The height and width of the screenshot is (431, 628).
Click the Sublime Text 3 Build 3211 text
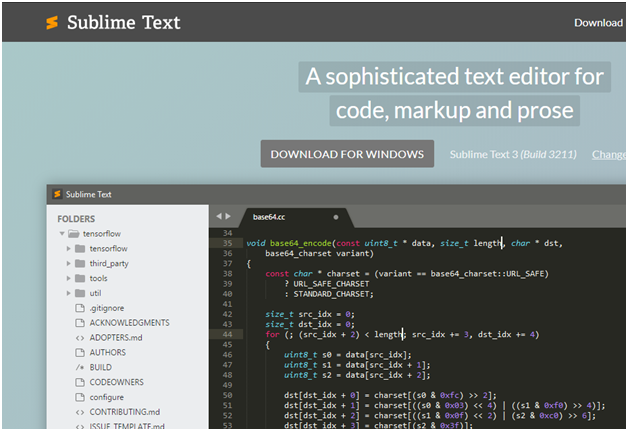(x=513, y=154)
